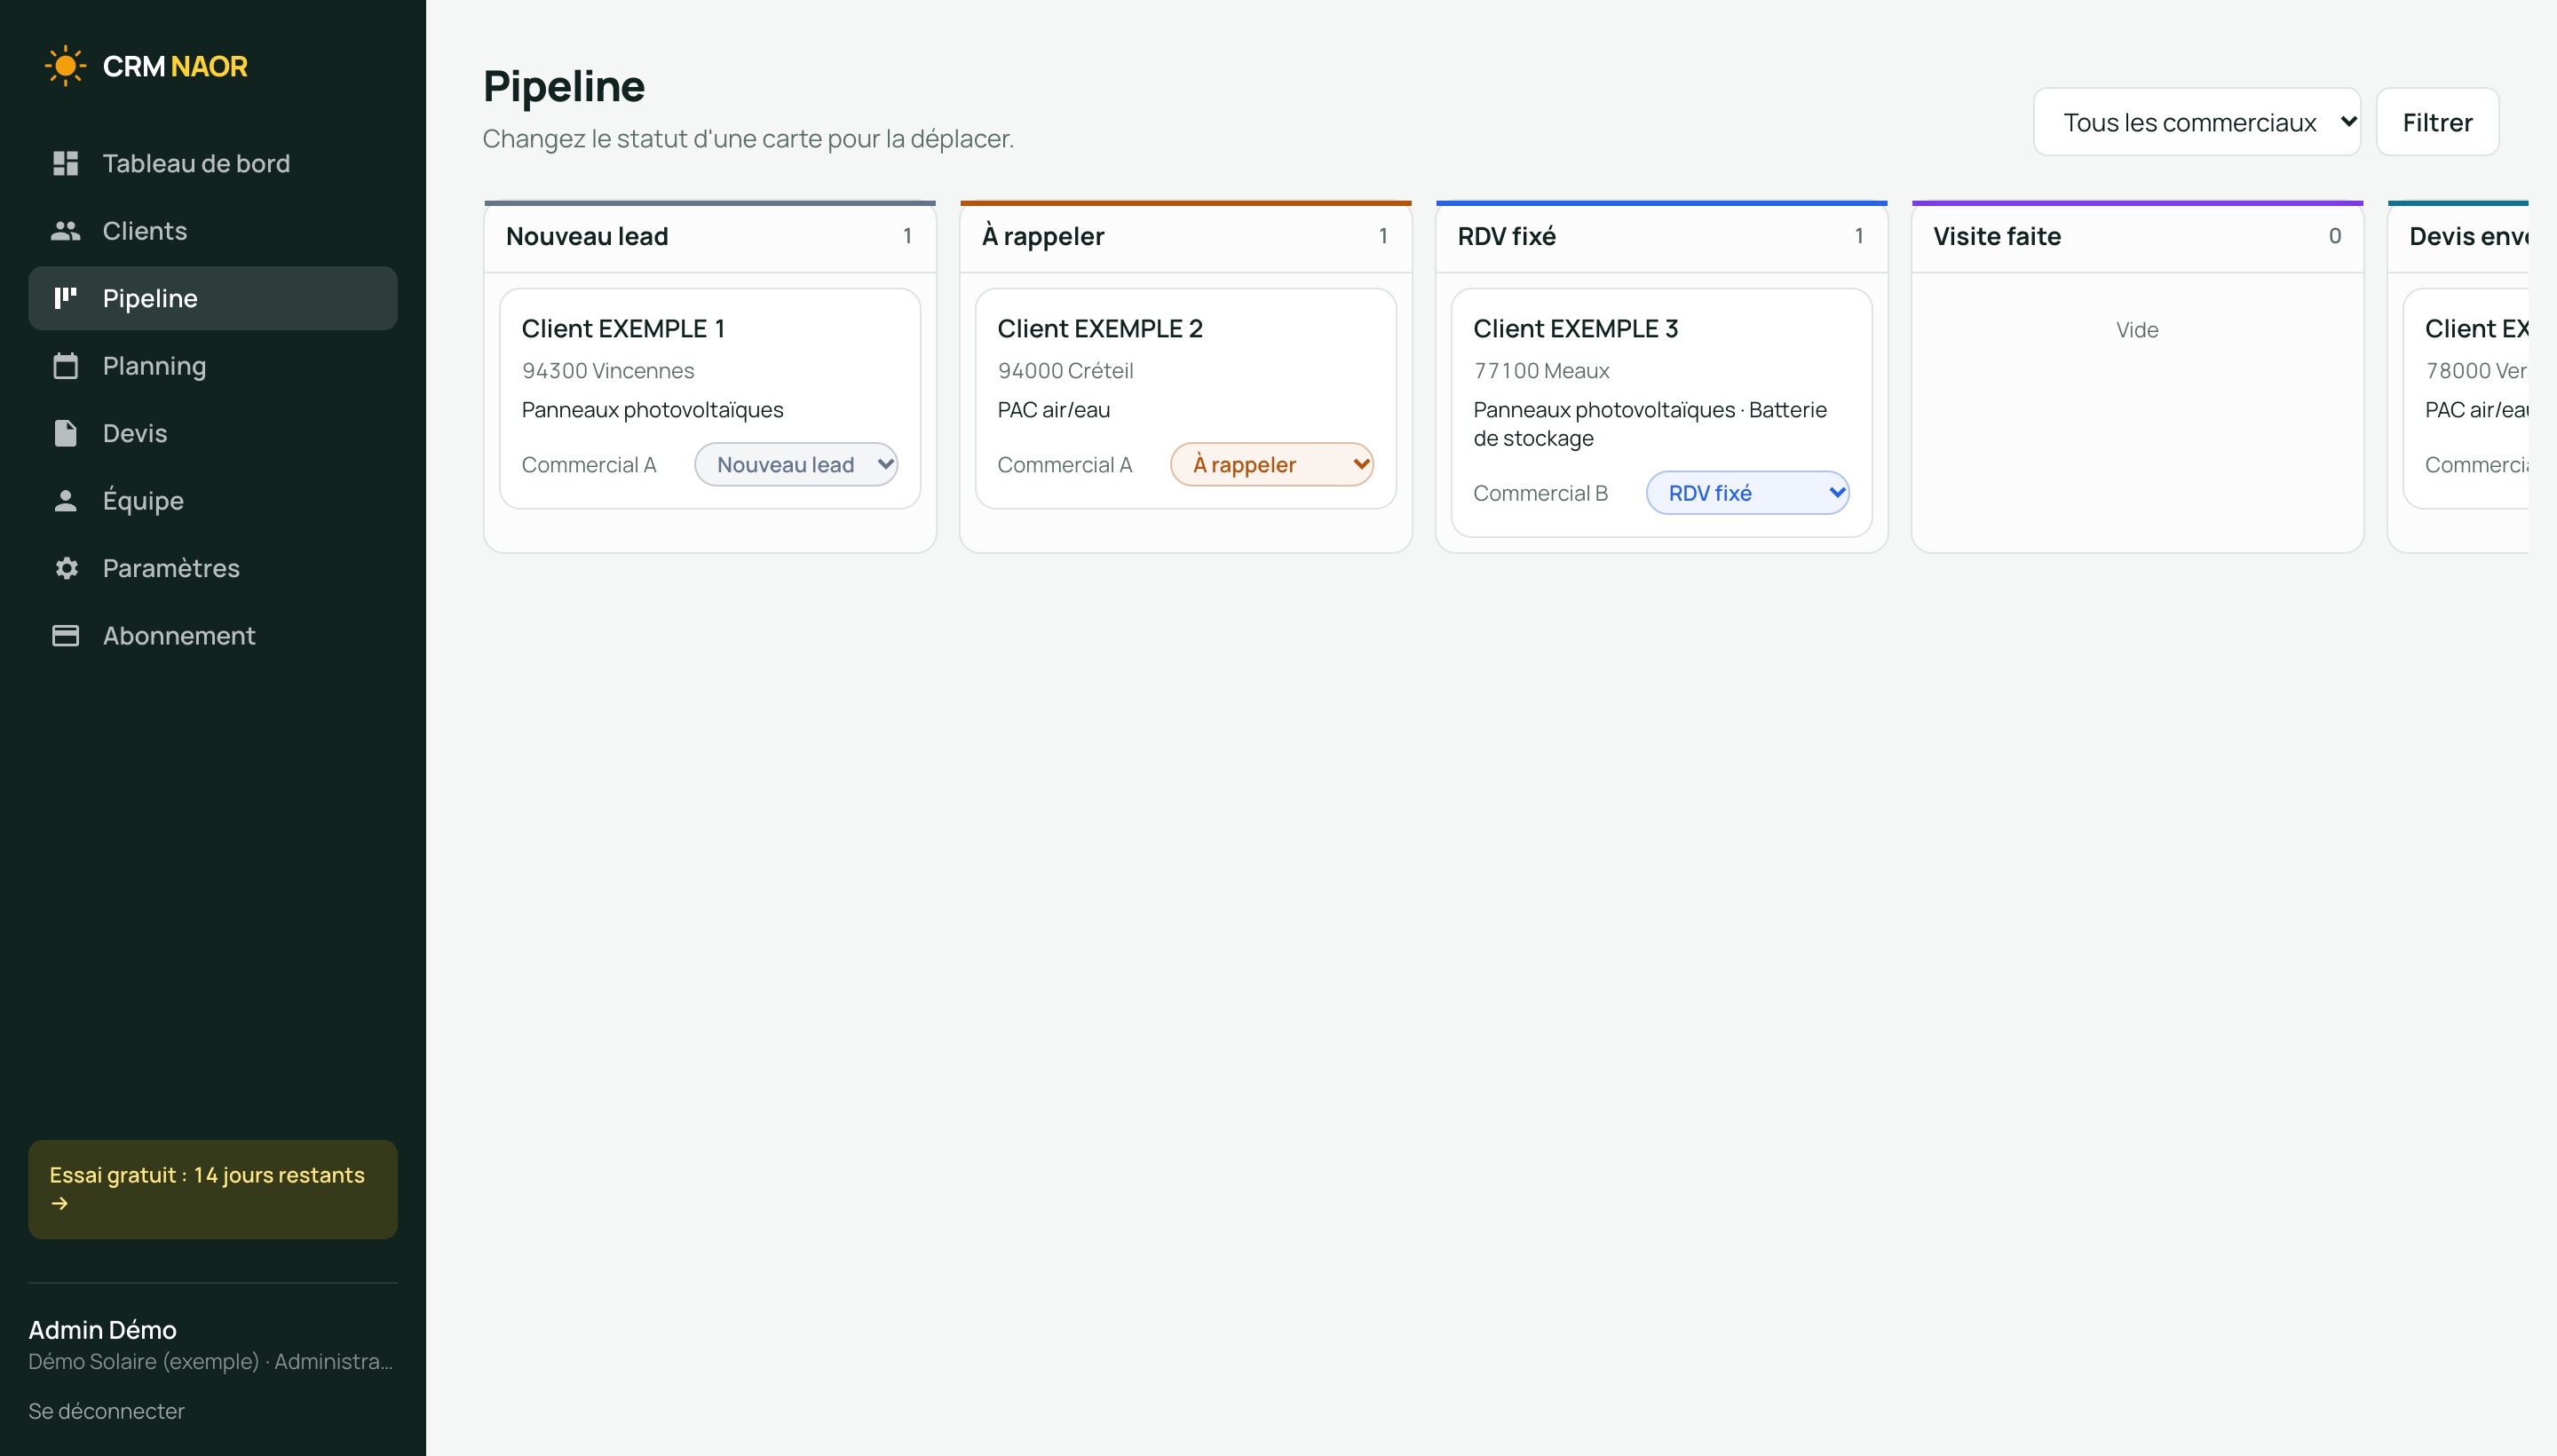Screen dimensions: 2557x1456
Task: Click the Vide placeholder in Visite faite
Action: pyautogui.click(x=2137, y=330)
